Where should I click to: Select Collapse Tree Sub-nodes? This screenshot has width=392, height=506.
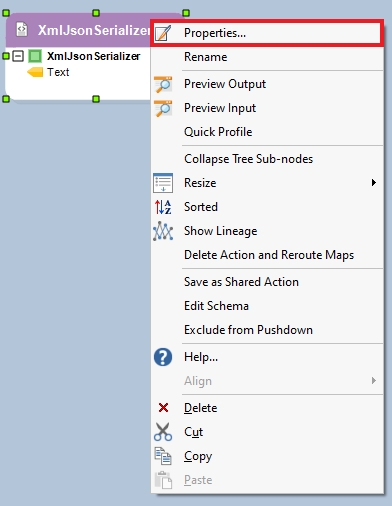(248, 159)
